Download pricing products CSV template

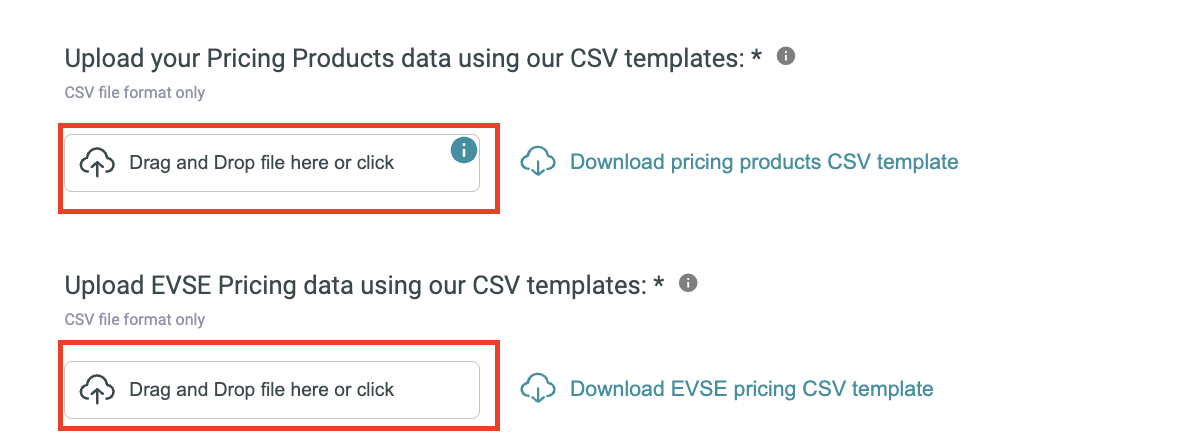coord(763,162)
